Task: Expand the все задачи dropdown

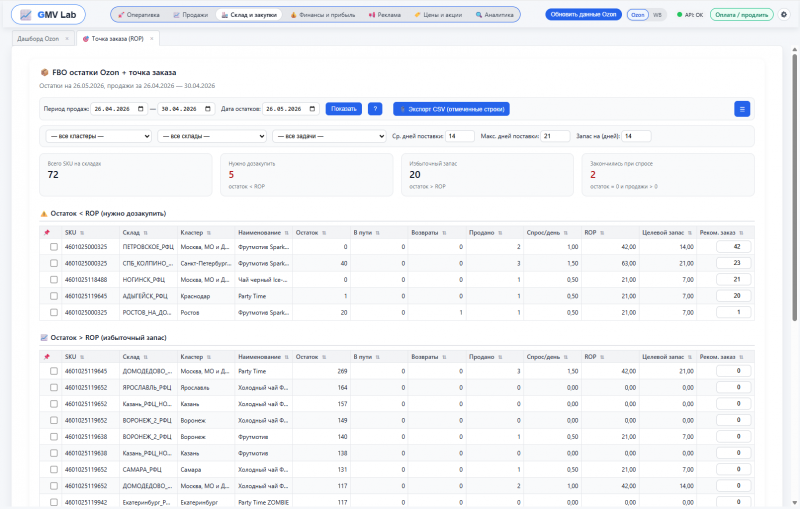Action: pyautogui.click(x=329, y=136)
